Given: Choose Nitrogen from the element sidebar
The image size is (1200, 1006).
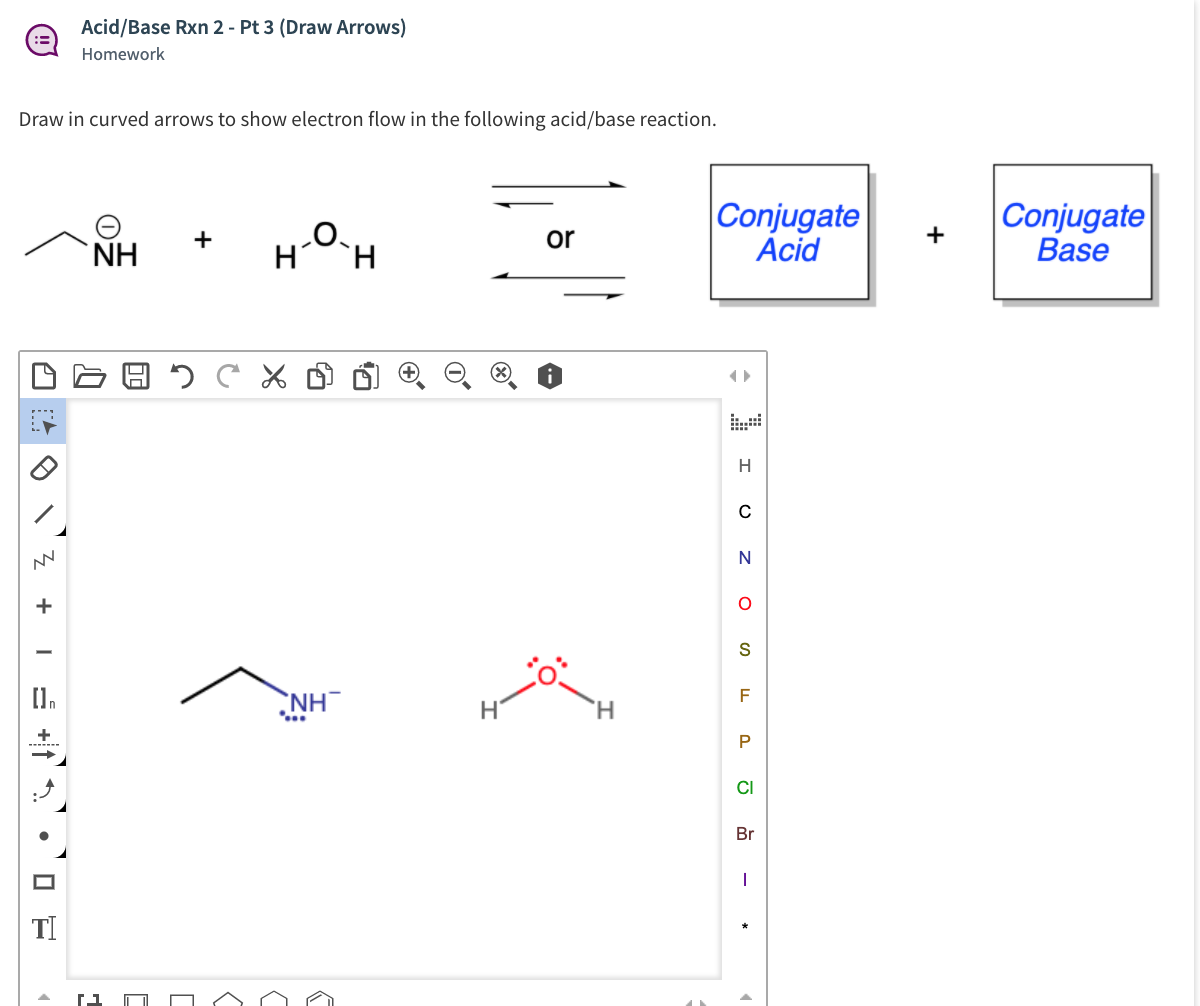Looking at the screenshot, I should tap(745, 558).
